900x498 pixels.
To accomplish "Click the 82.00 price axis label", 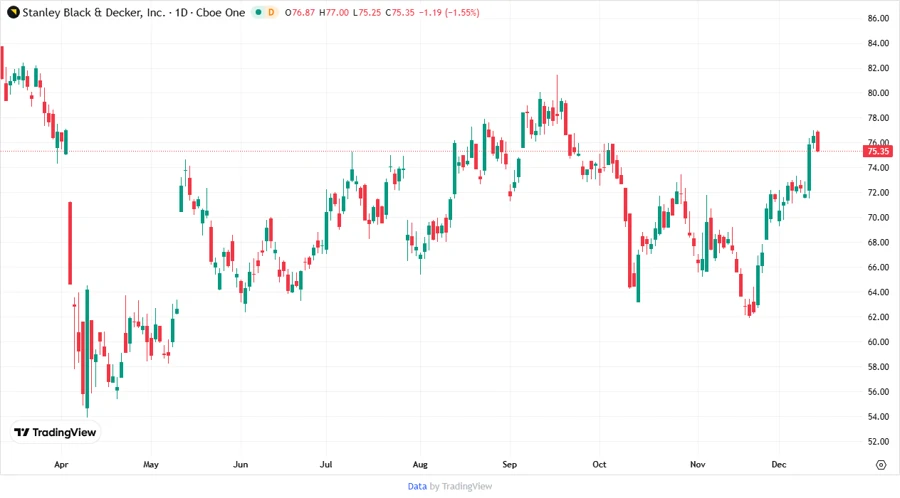I will click(878, 68).
